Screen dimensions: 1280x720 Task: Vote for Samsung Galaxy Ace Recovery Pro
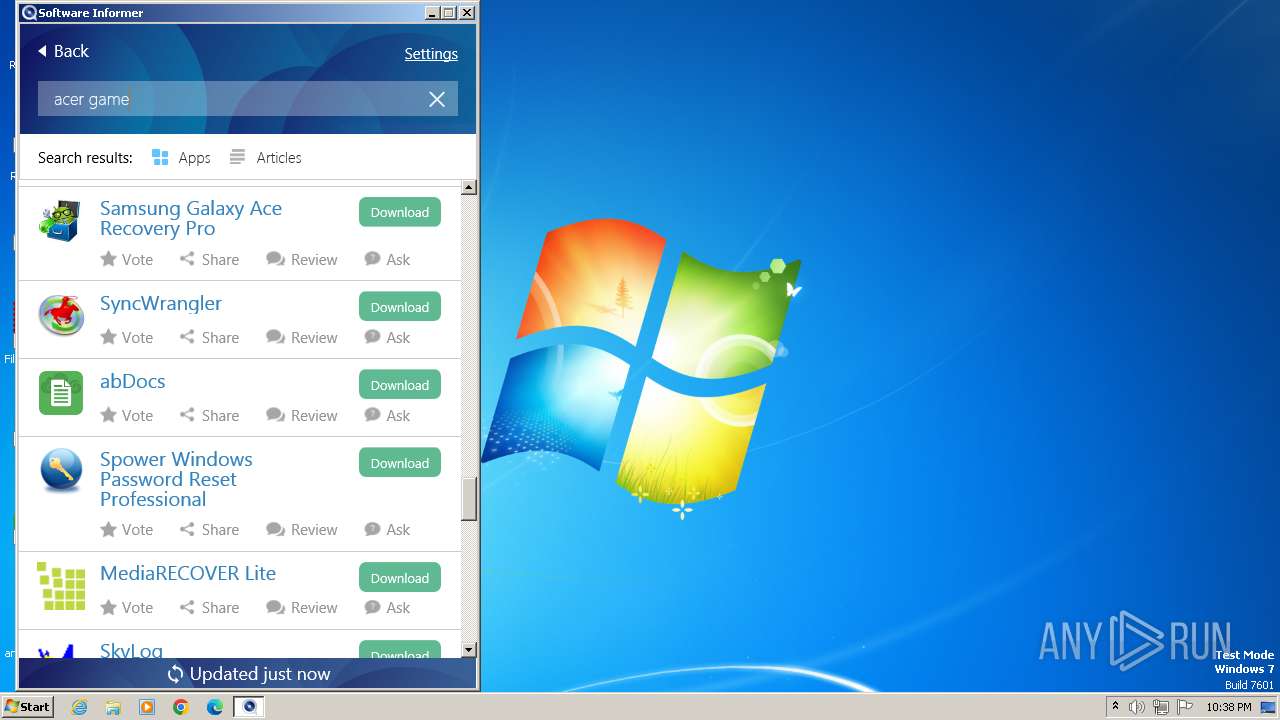[127, 259]
